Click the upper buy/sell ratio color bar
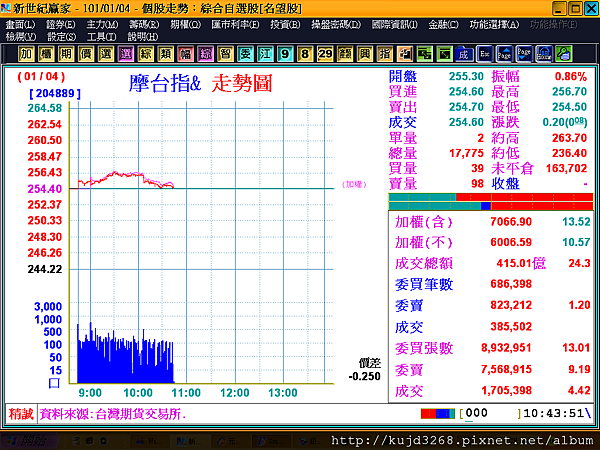The height and width of the screenshot is (450, 600). pyautogui.click(x=491, y=197)
